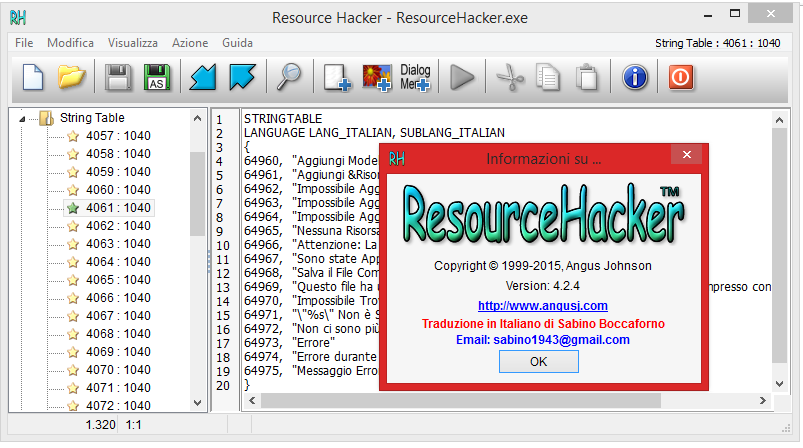This screenshot has height=448, width=803.
Task: Click the grey play (compile) arrow
Action: 462,78
